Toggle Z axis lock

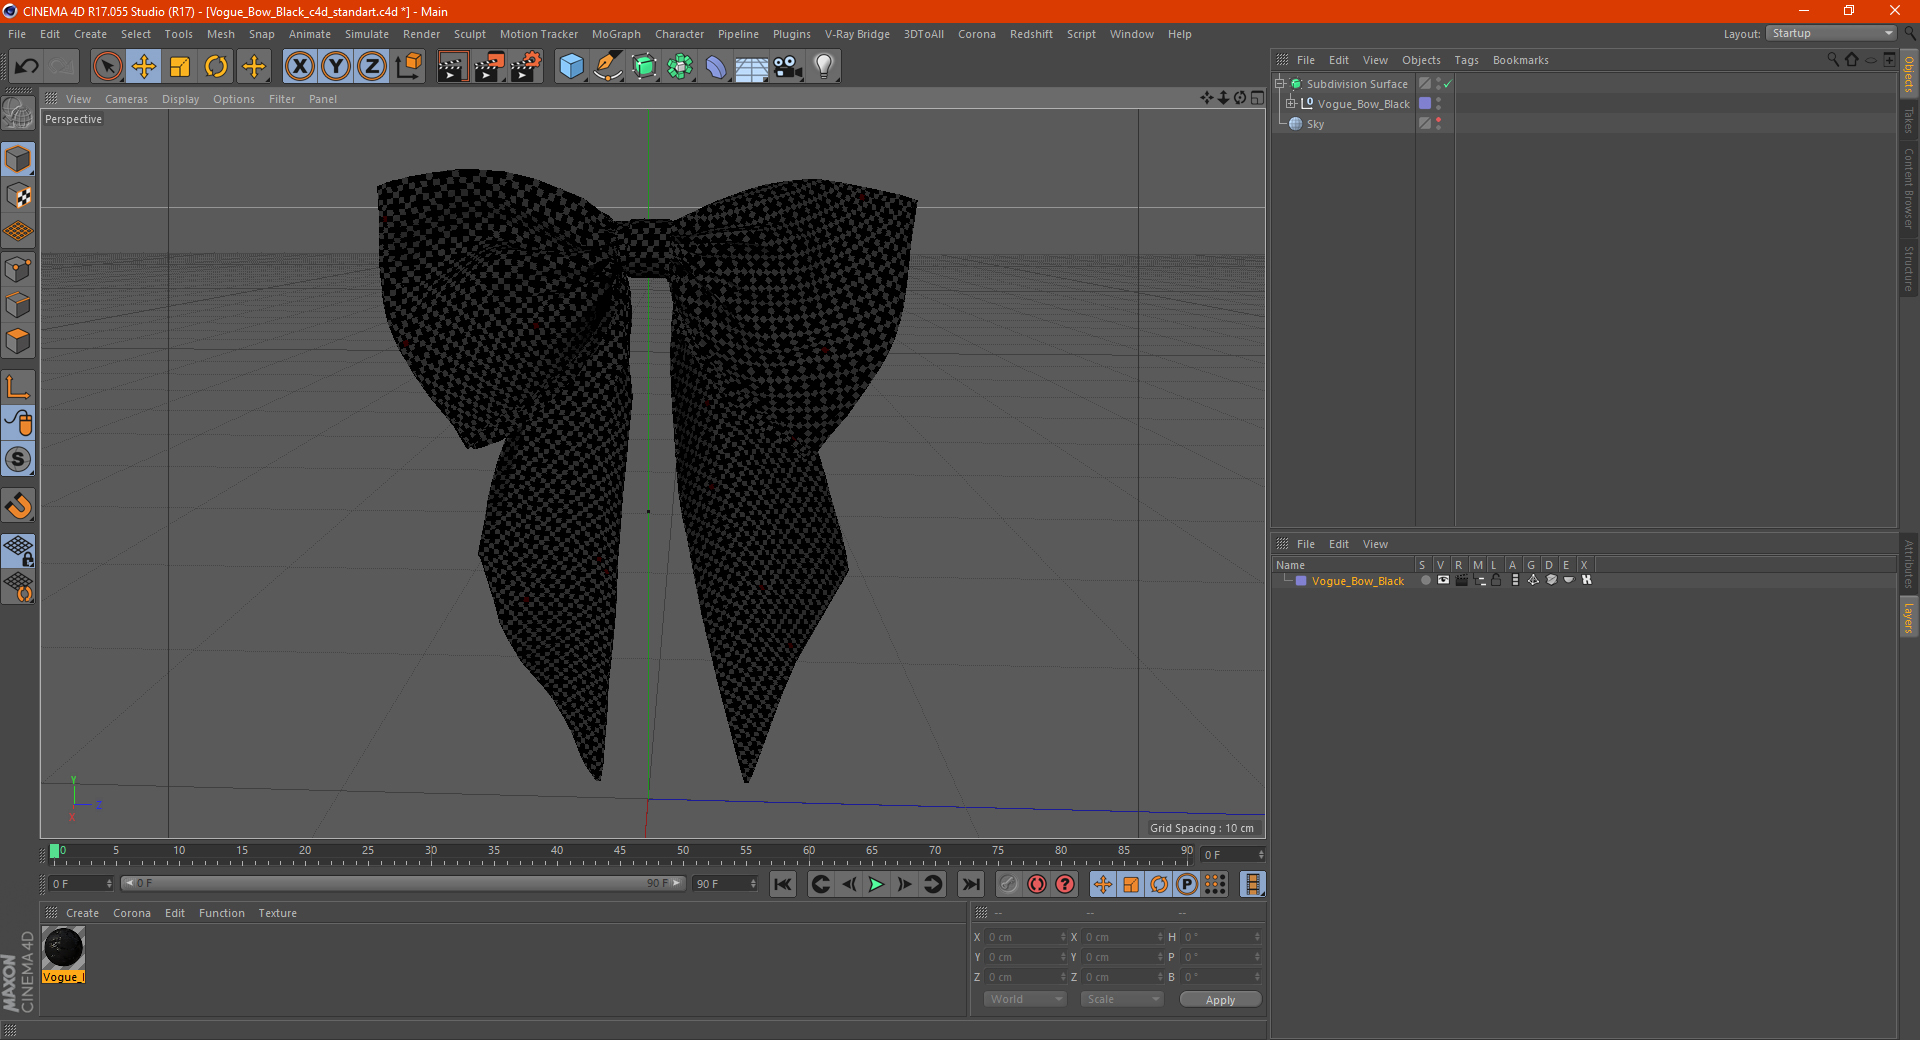click(372, 67)
